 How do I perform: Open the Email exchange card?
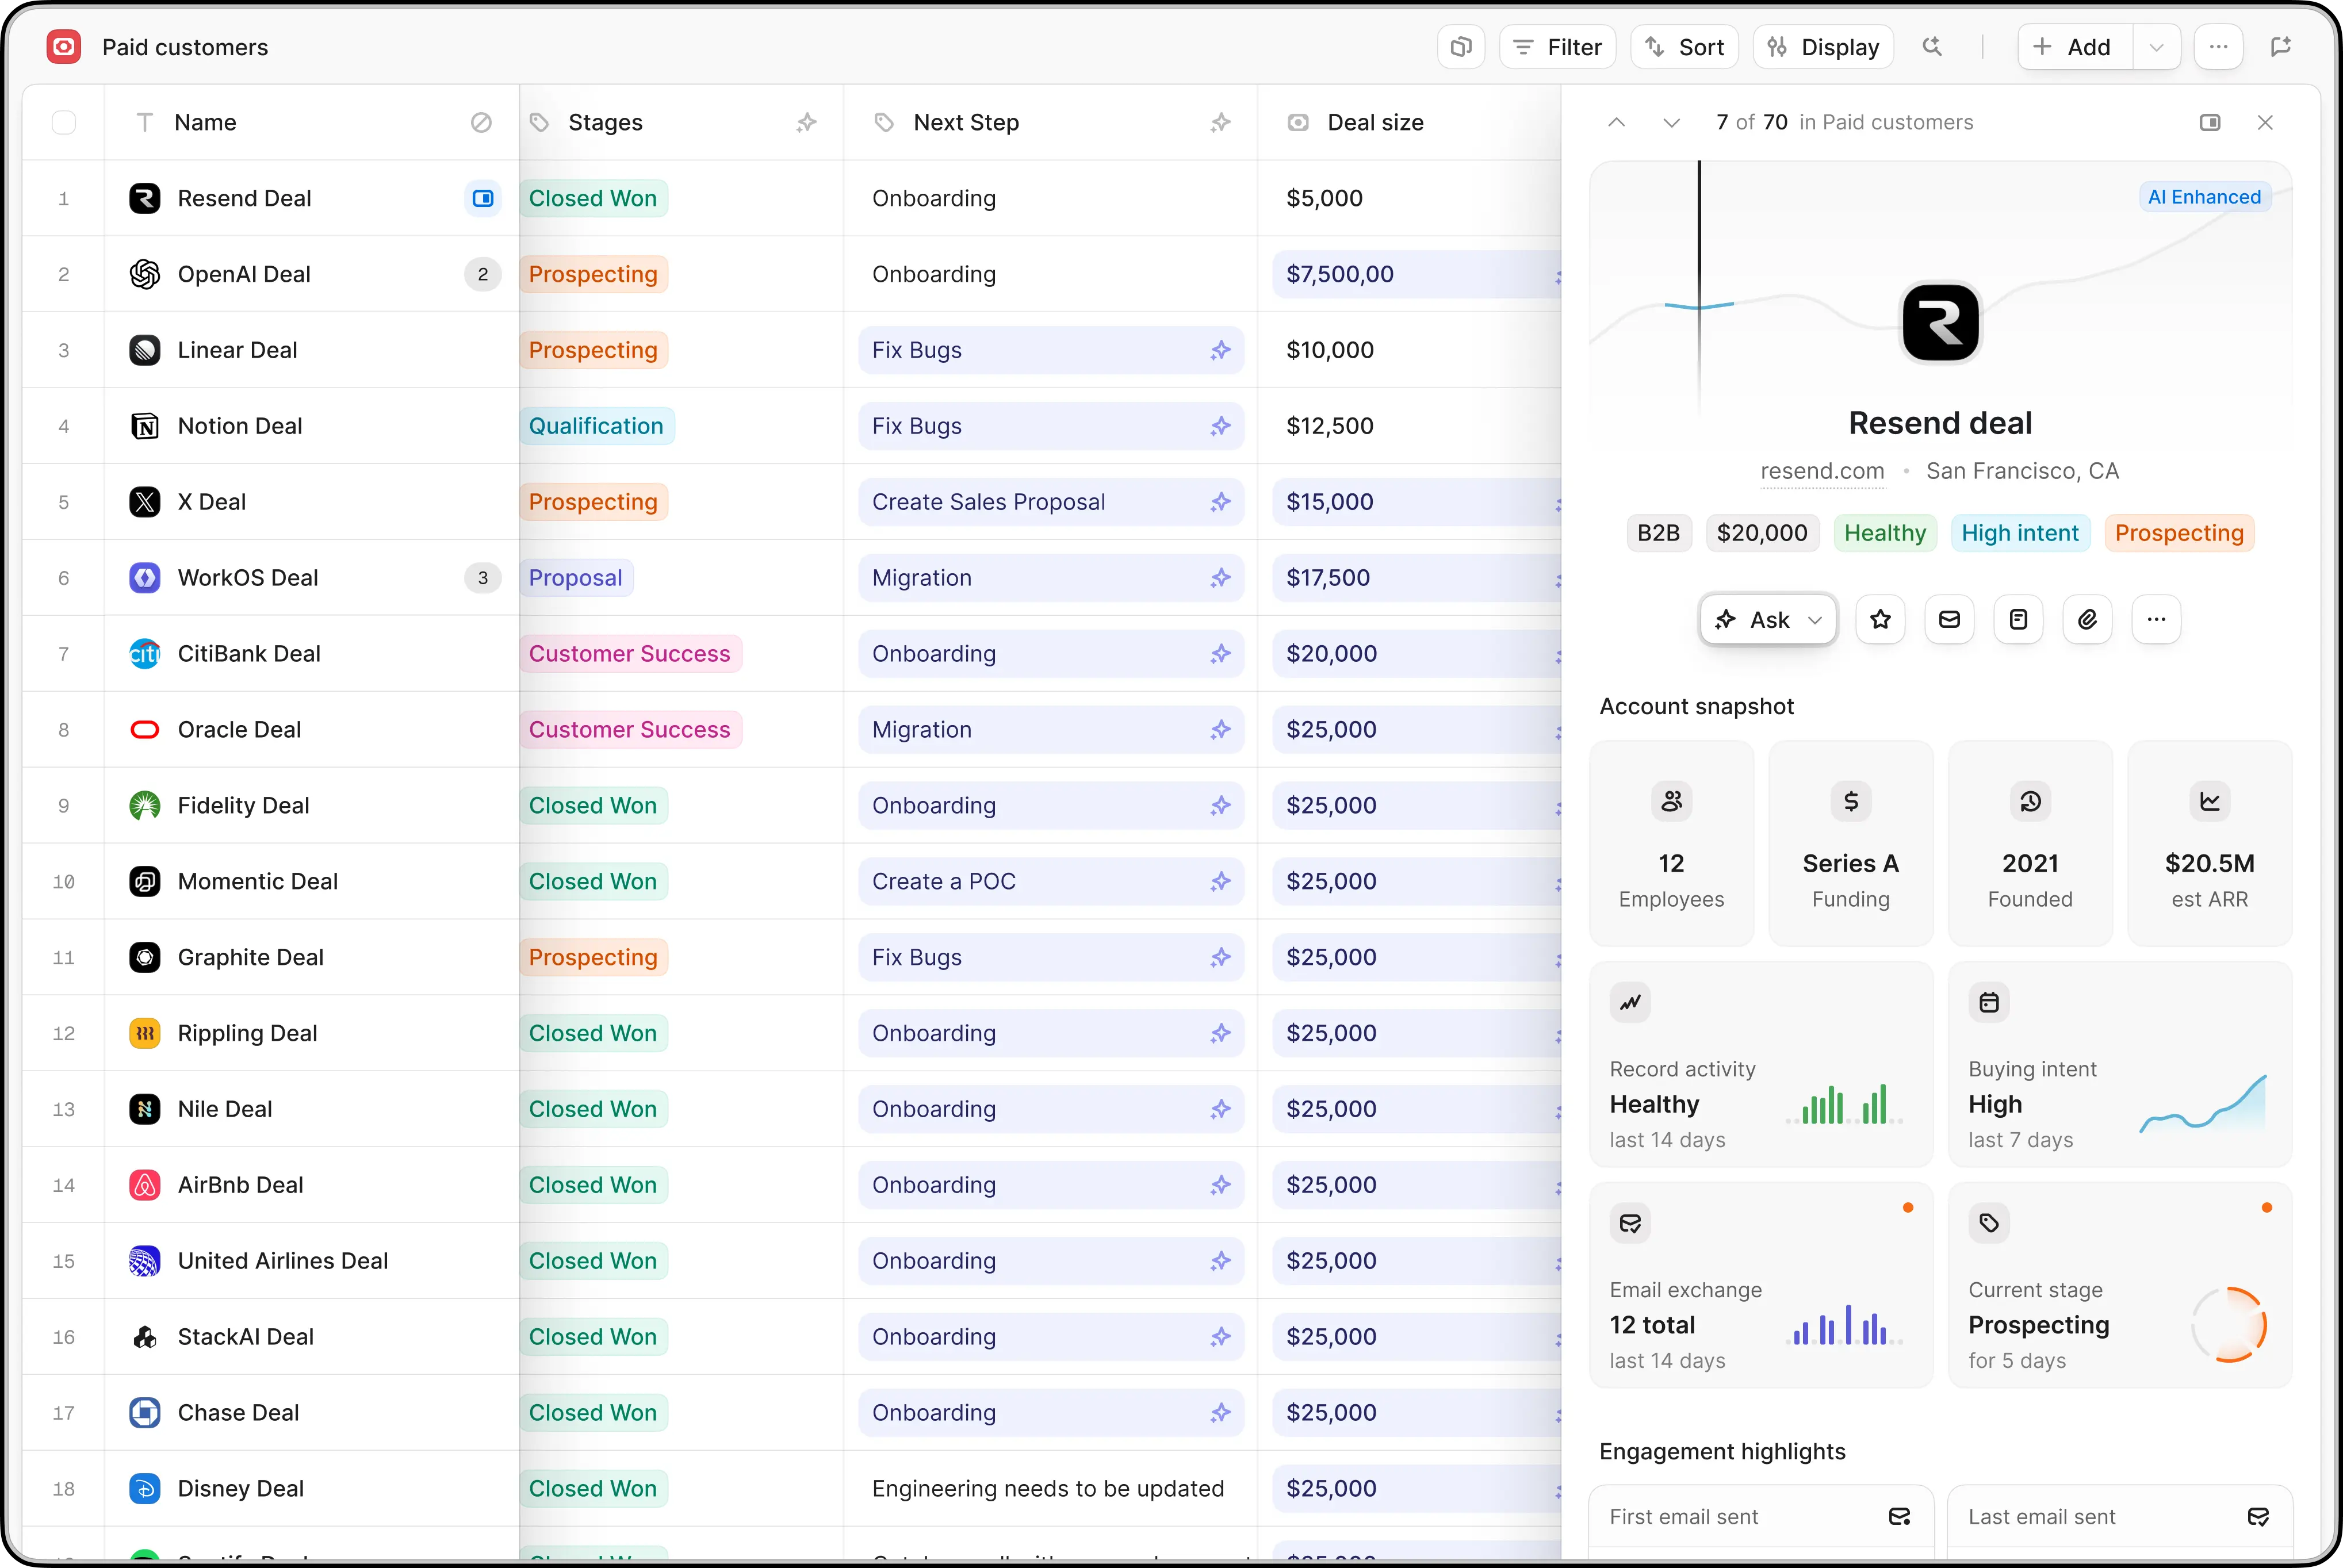tap(1761, 1285)
